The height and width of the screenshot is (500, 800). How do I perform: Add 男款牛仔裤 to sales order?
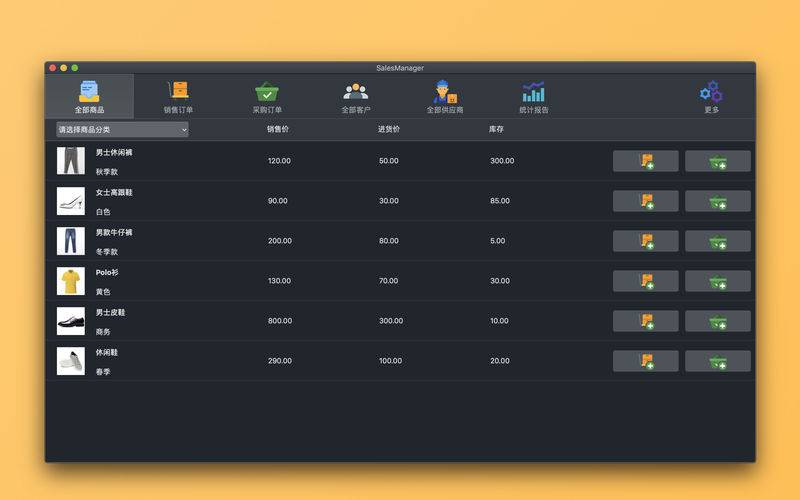tap(645, 241)
